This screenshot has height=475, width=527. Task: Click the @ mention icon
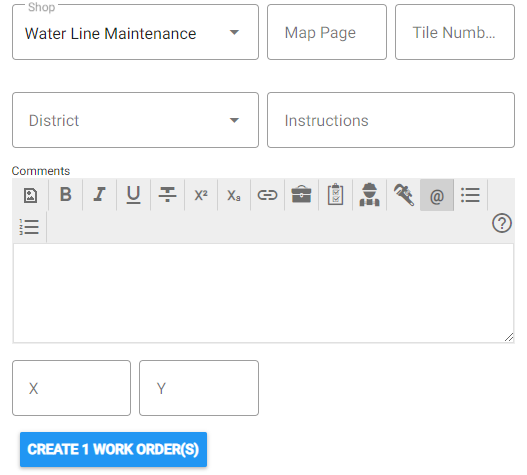tap(437, 195)
